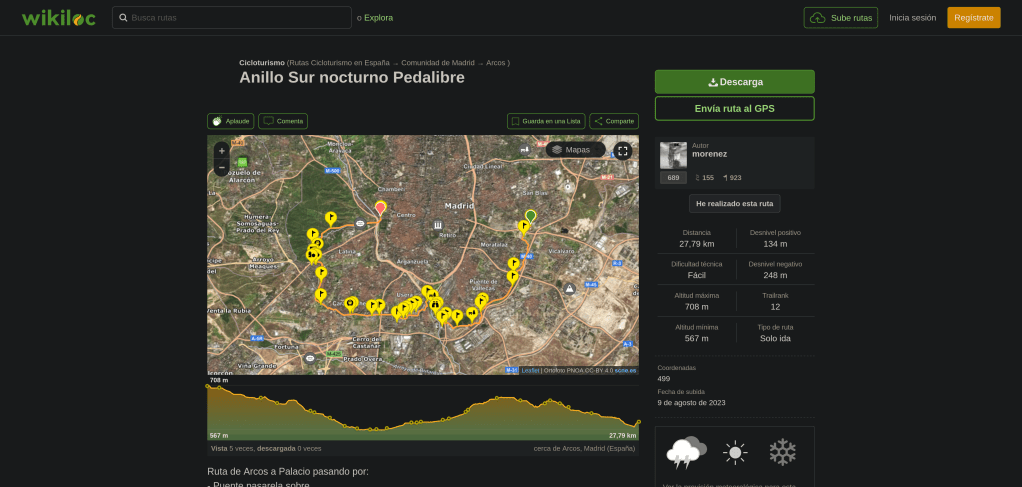The image size is (1022, 487).
Task: Select upload date '9 de agosto de 2023'
Action: tap(692, 403)
